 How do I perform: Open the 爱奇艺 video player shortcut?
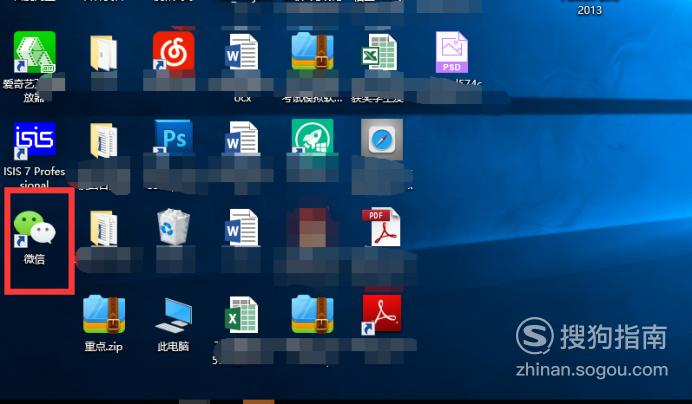tap(34, 52)
